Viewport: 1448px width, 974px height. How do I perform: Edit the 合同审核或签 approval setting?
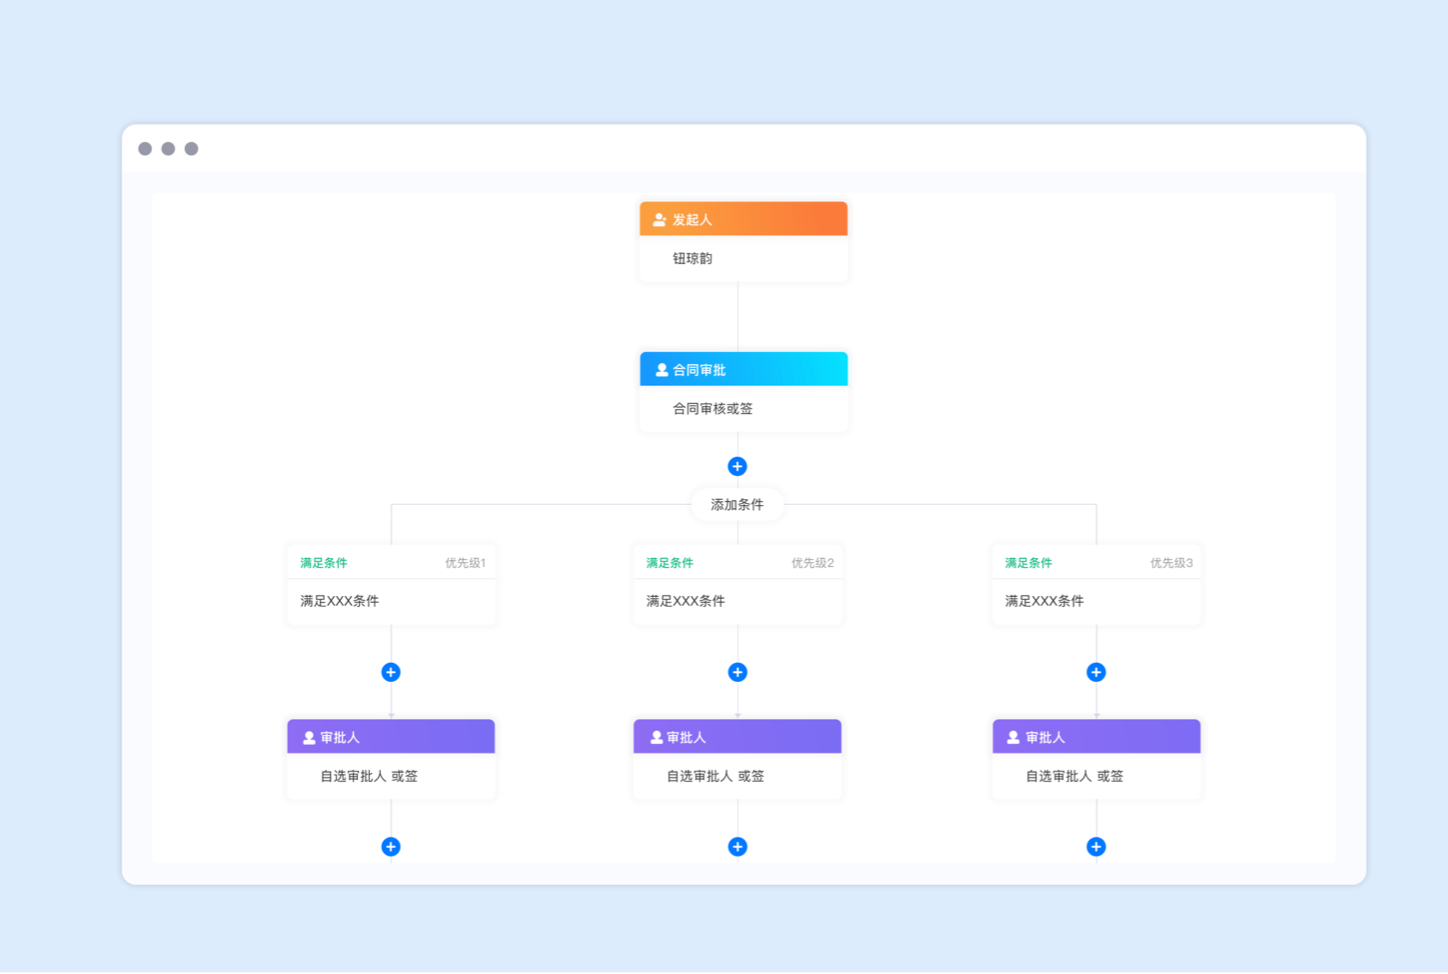712,409
